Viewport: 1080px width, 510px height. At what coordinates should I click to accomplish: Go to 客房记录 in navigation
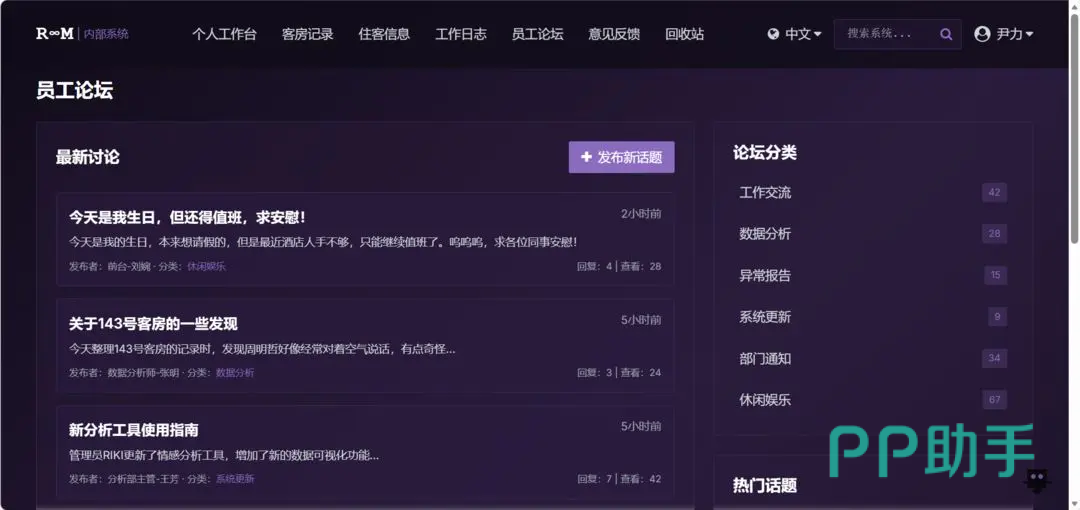(x=307, y=34)
